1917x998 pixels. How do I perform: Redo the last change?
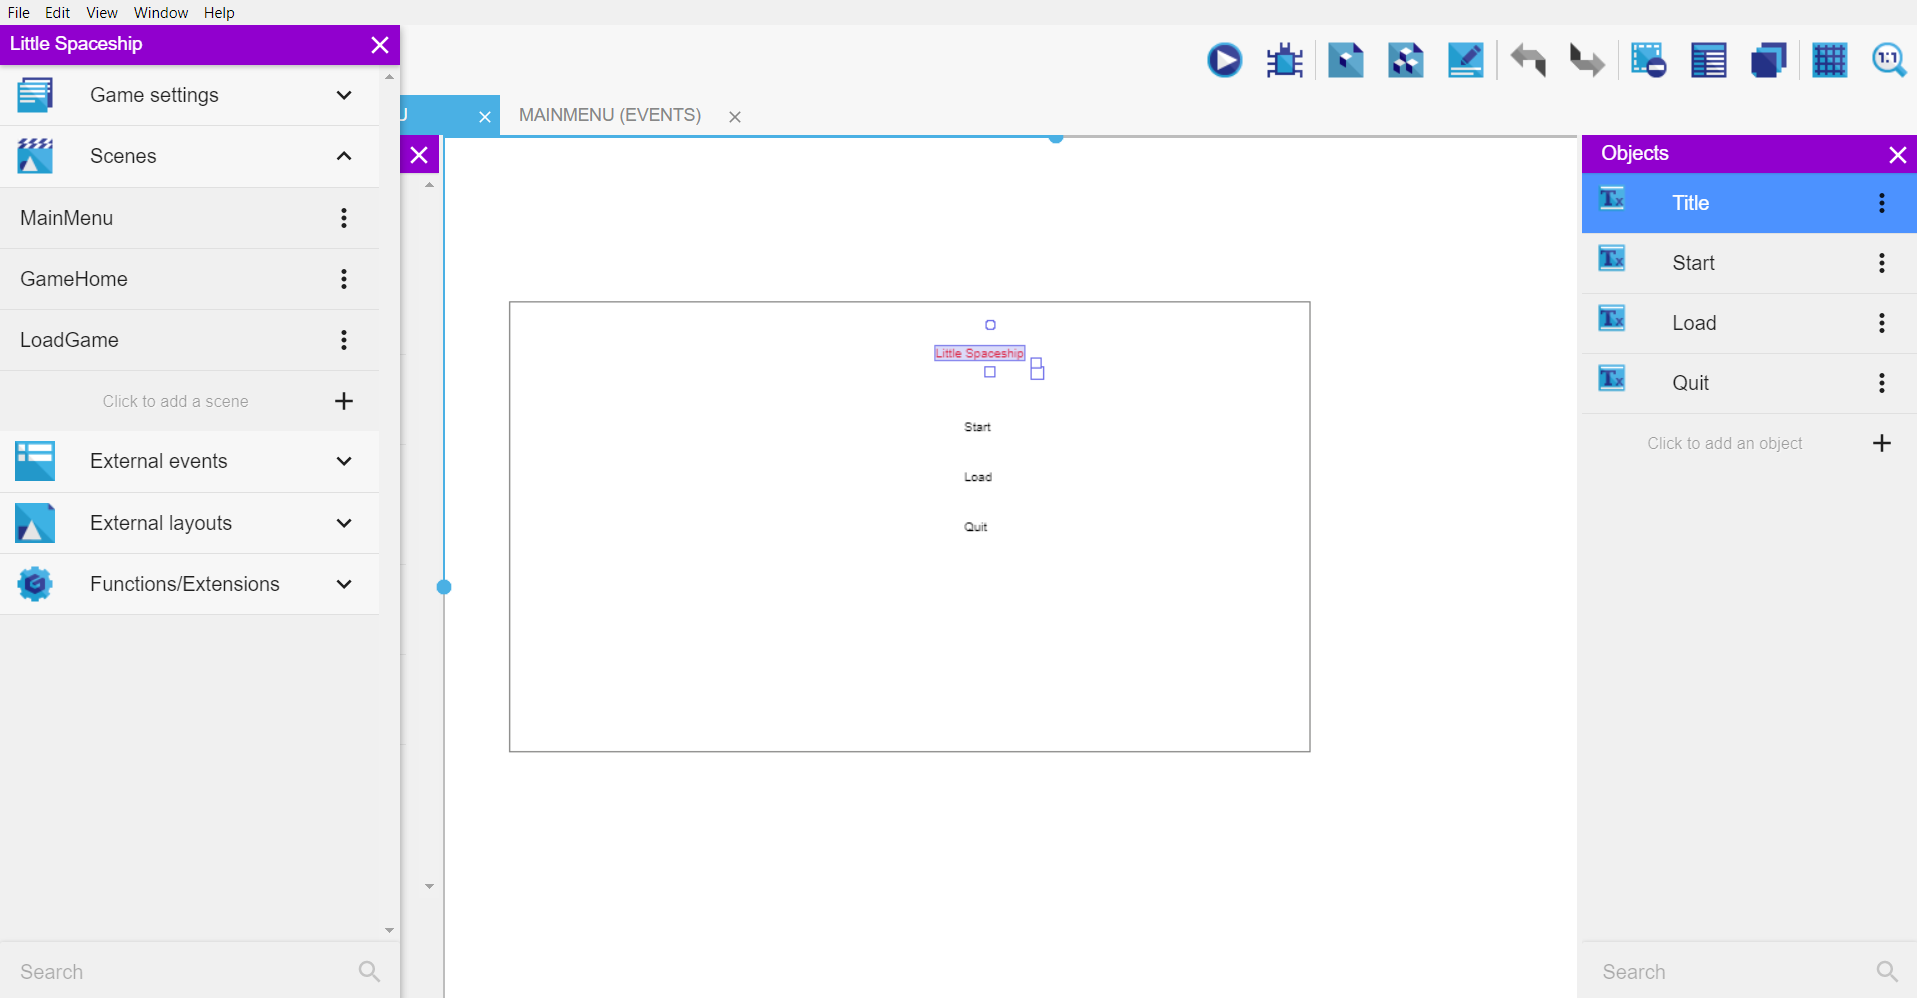(1587, 61)
